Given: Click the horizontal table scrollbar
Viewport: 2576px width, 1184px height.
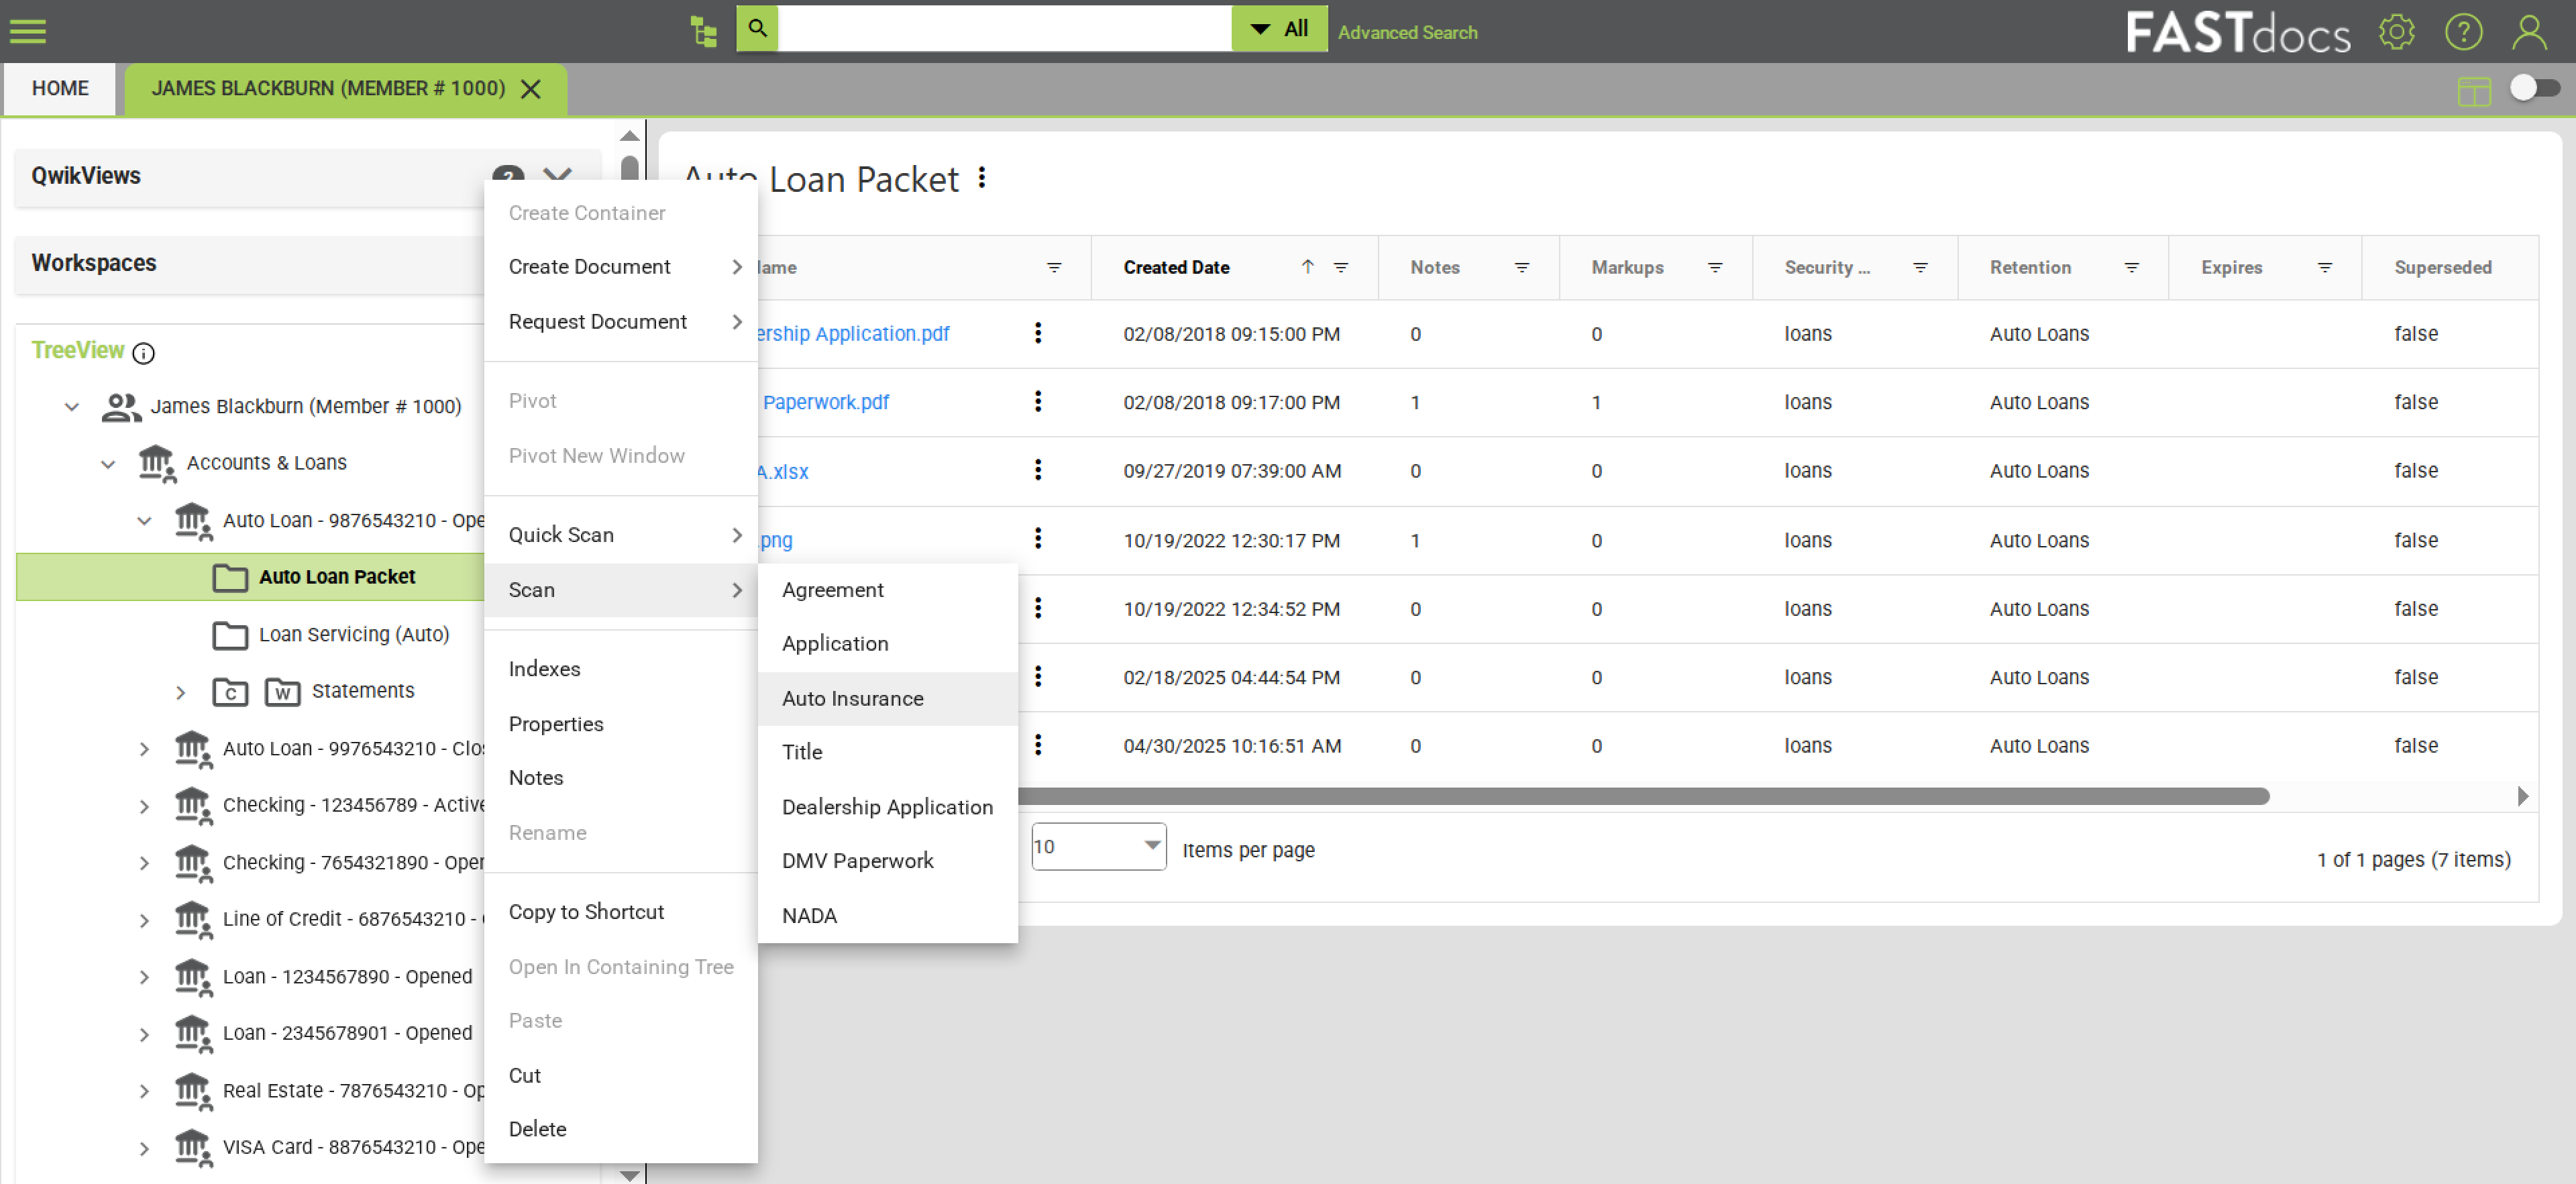Looking at the screenshot, I should [x=1640, y=796].
